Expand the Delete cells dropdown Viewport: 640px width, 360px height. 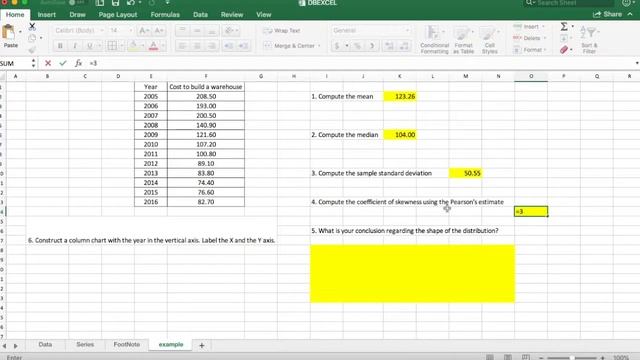coord(544,38)
